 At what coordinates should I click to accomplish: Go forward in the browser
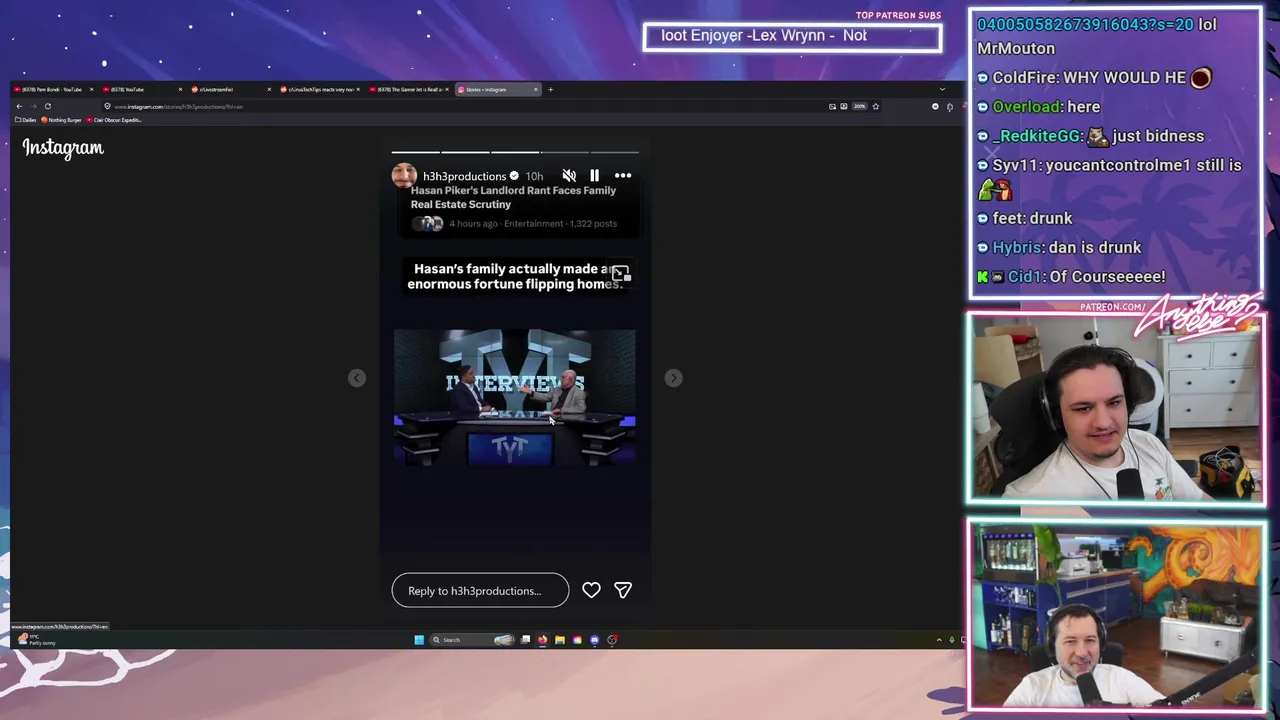[x=33, y=106]
